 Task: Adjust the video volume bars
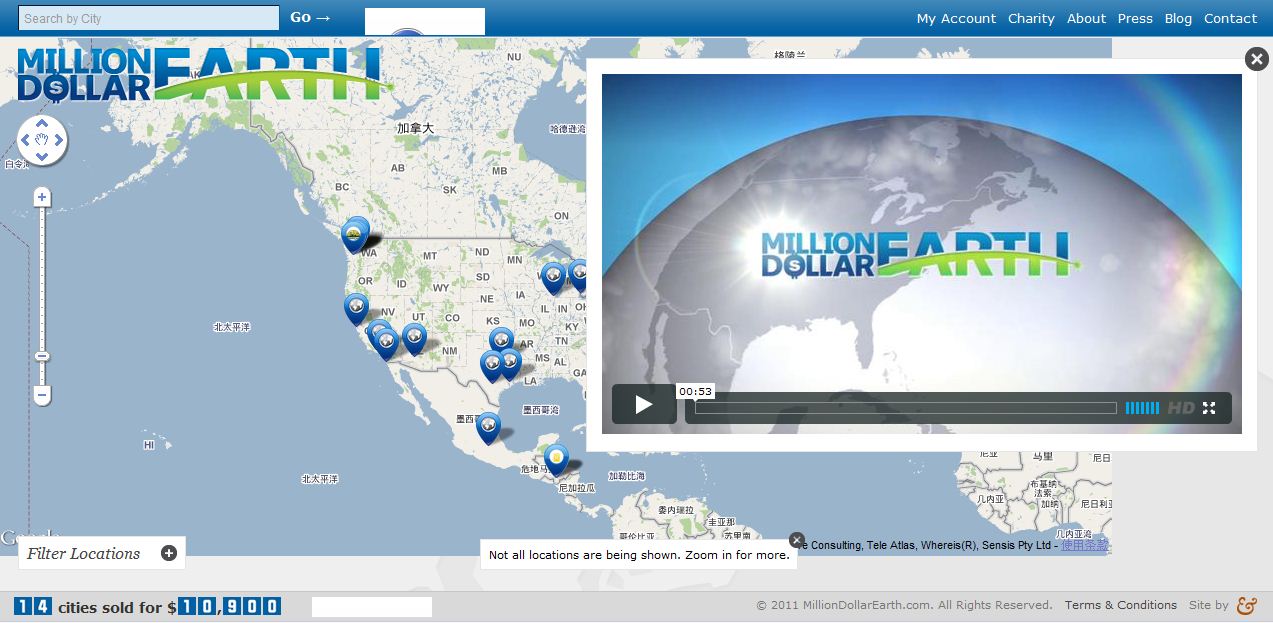(x=1142, y=408)
